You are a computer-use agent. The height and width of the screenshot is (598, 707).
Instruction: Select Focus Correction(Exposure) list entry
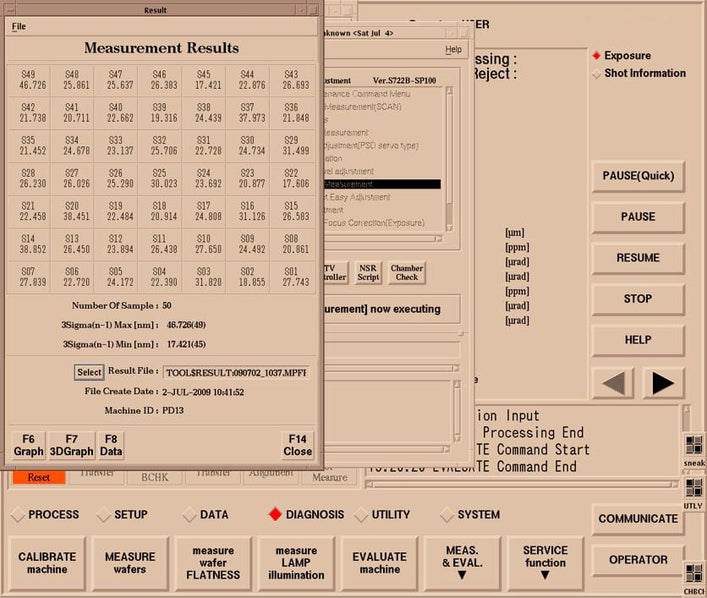click(374, 223)
